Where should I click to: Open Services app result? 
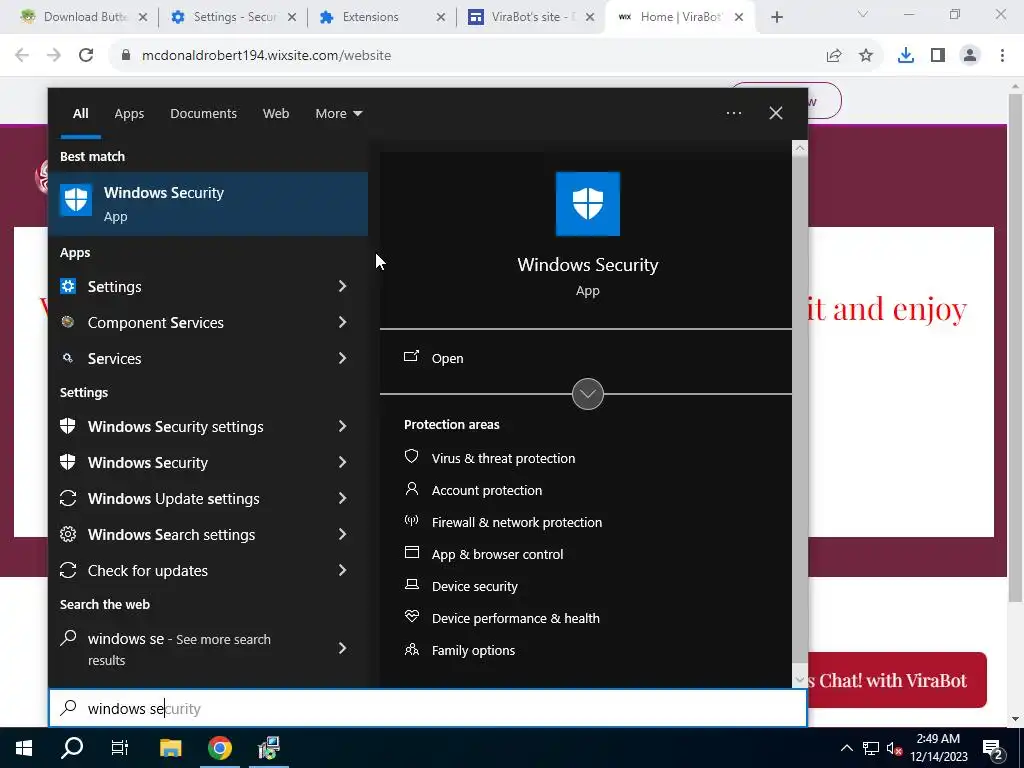click(189, 358)
